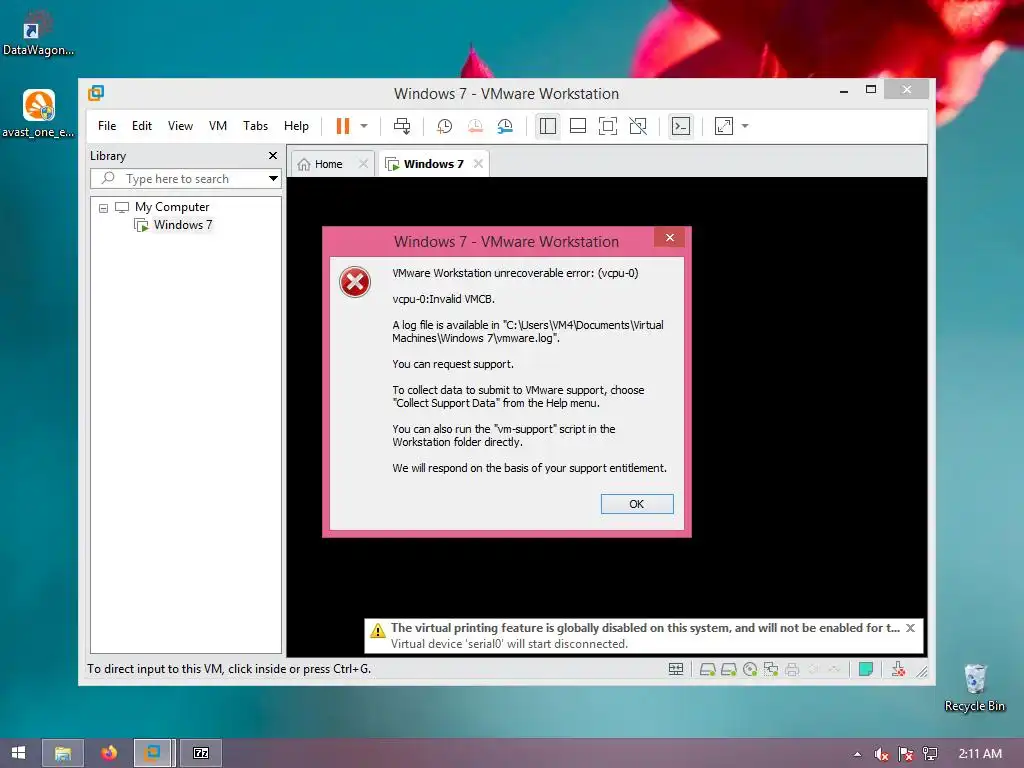Launch Firefox from the taskbar
This screenshot has height=768, width=1024.
109,753
